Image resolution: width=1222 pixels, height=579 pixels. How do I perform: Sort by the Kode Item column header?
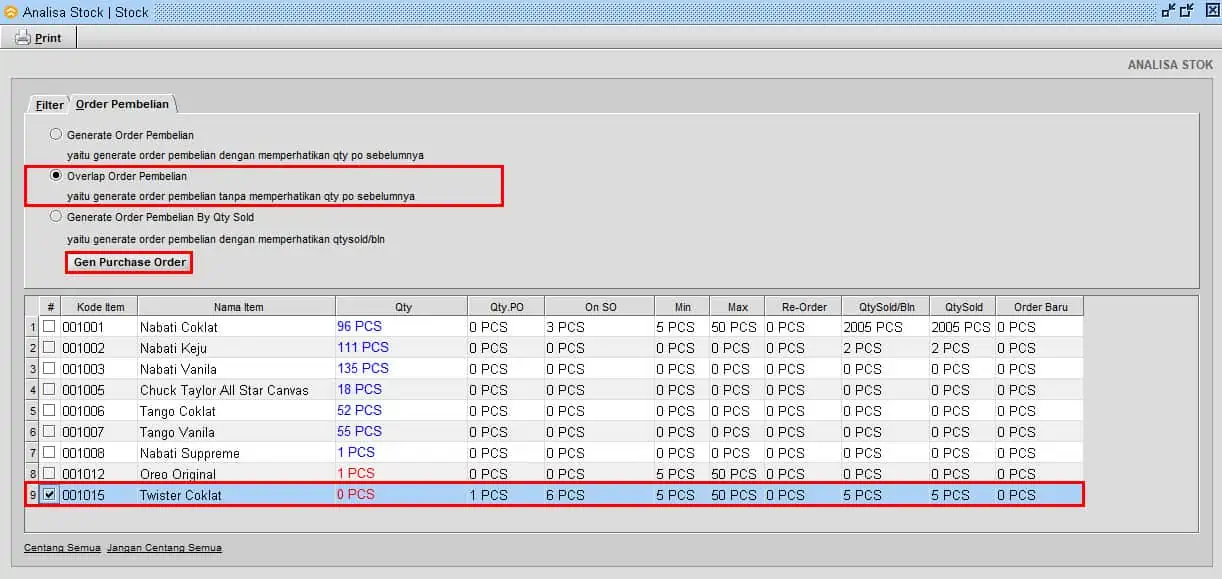coord(100,307)
